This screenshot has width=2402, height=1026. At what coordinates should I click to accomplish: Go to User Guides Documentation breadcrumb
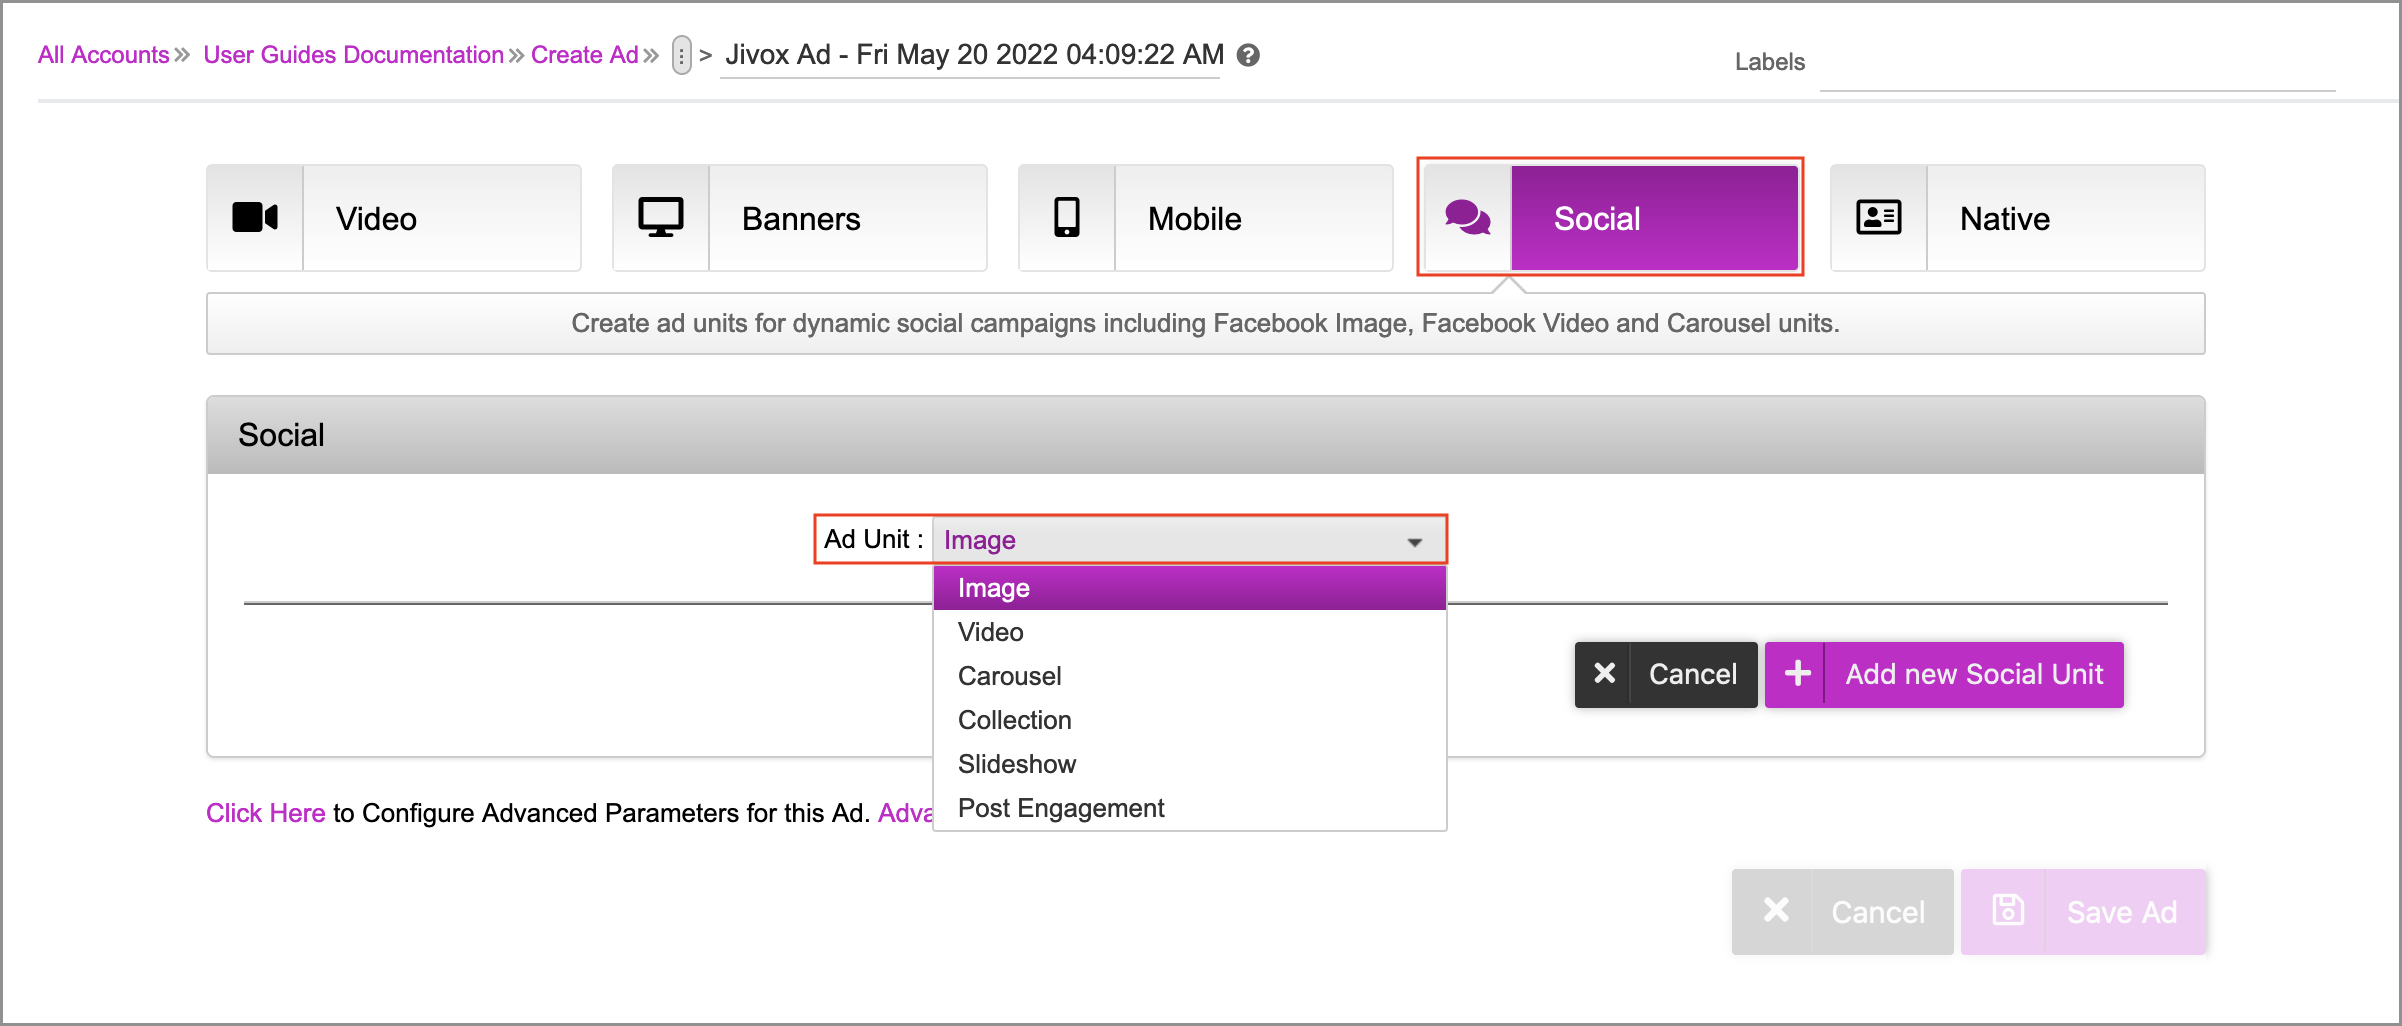point(353,55)
